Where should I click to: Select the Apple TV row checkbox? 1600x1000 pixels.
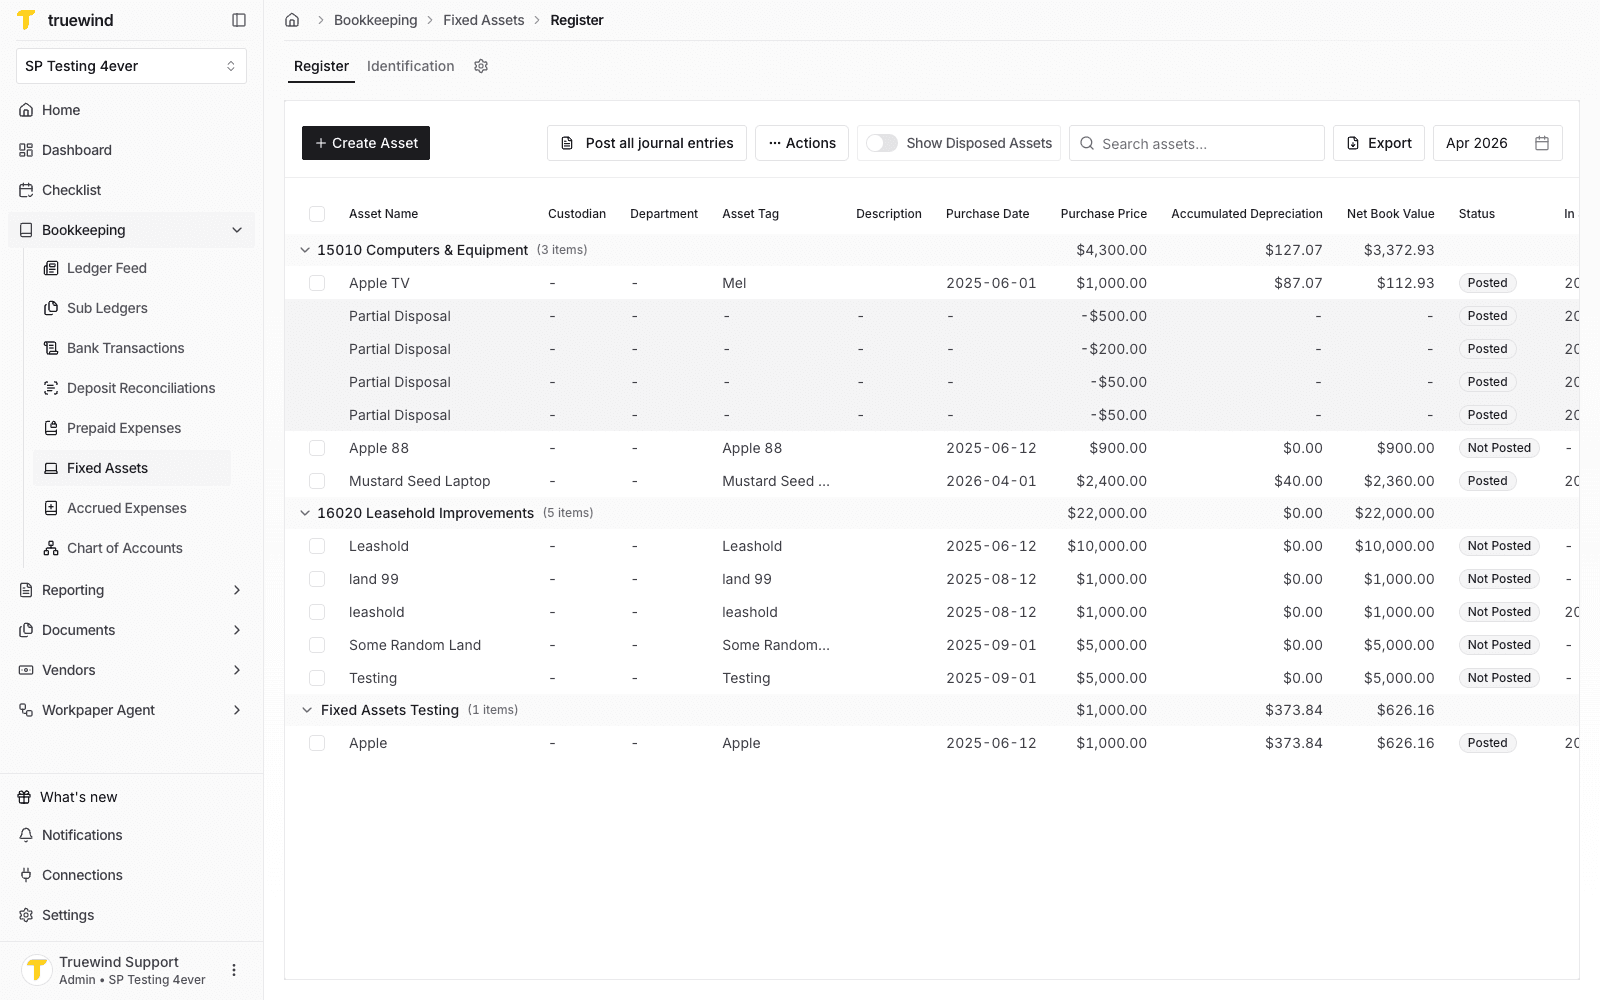click(x=317, y=283)
